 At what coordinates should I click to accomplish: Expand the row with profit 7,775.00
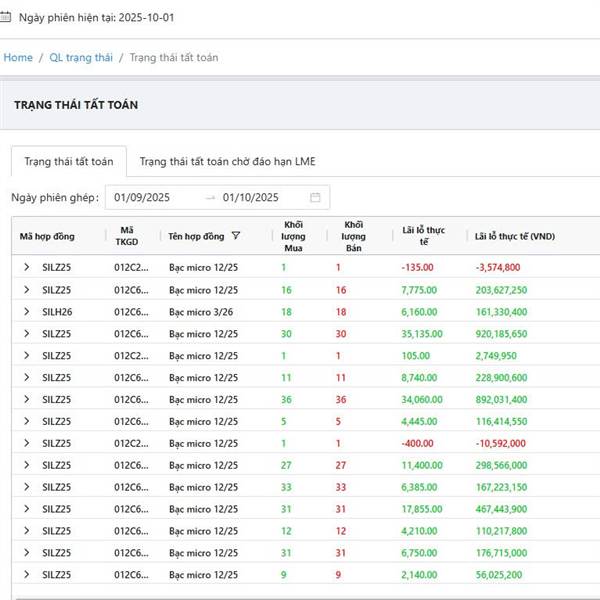(x=27, y=290)
